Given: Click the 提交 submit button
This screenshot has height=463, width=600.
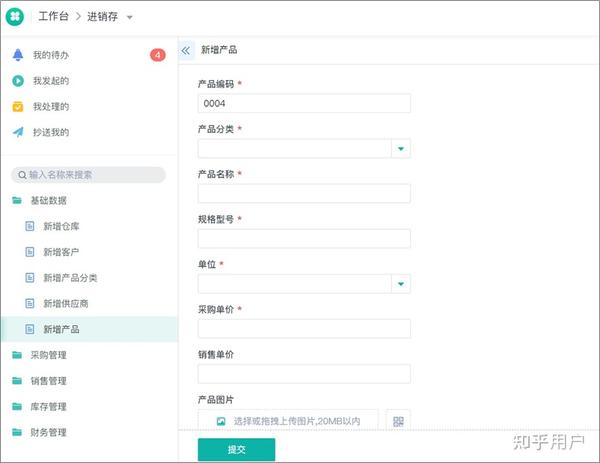Looking at the screenshot, I should click(236, 450).
